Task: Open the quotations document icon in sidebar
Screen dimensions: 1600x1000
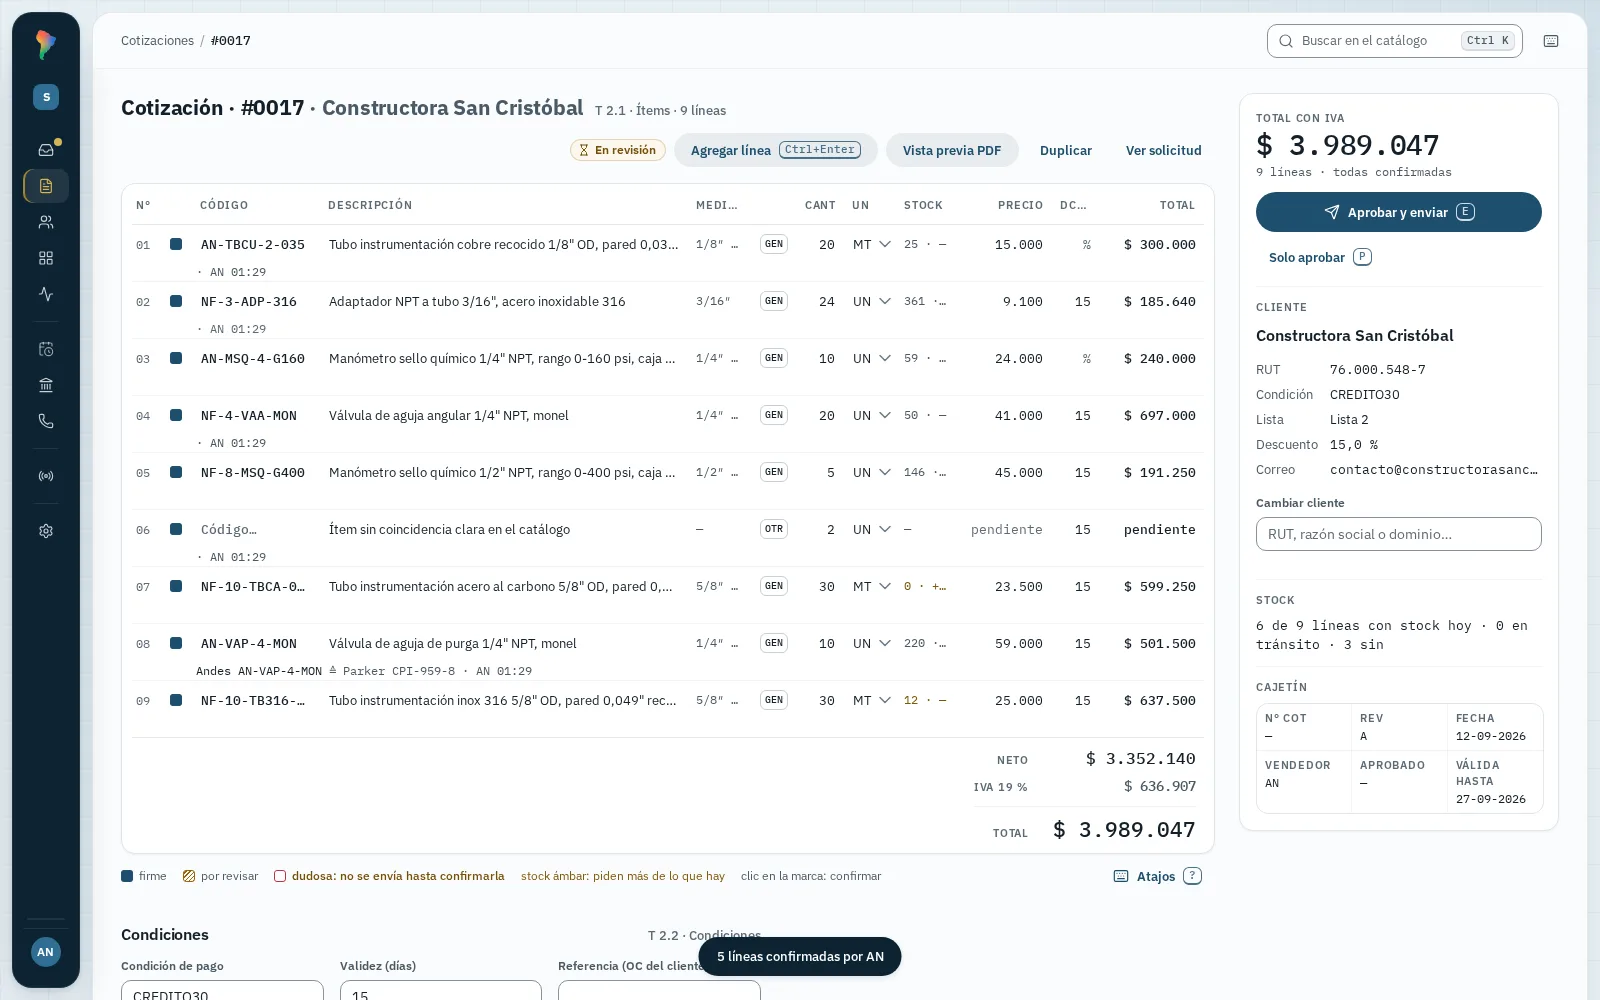Action: 46,186
